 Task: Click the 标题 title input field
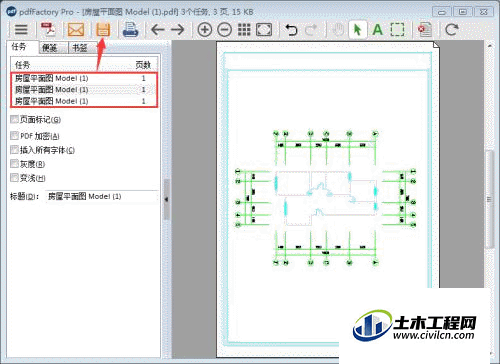point(101,196)
